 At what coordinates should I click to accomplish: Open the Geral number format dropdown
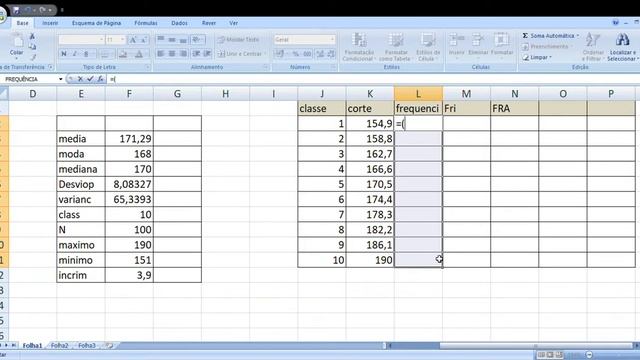(x=332, y=40)
